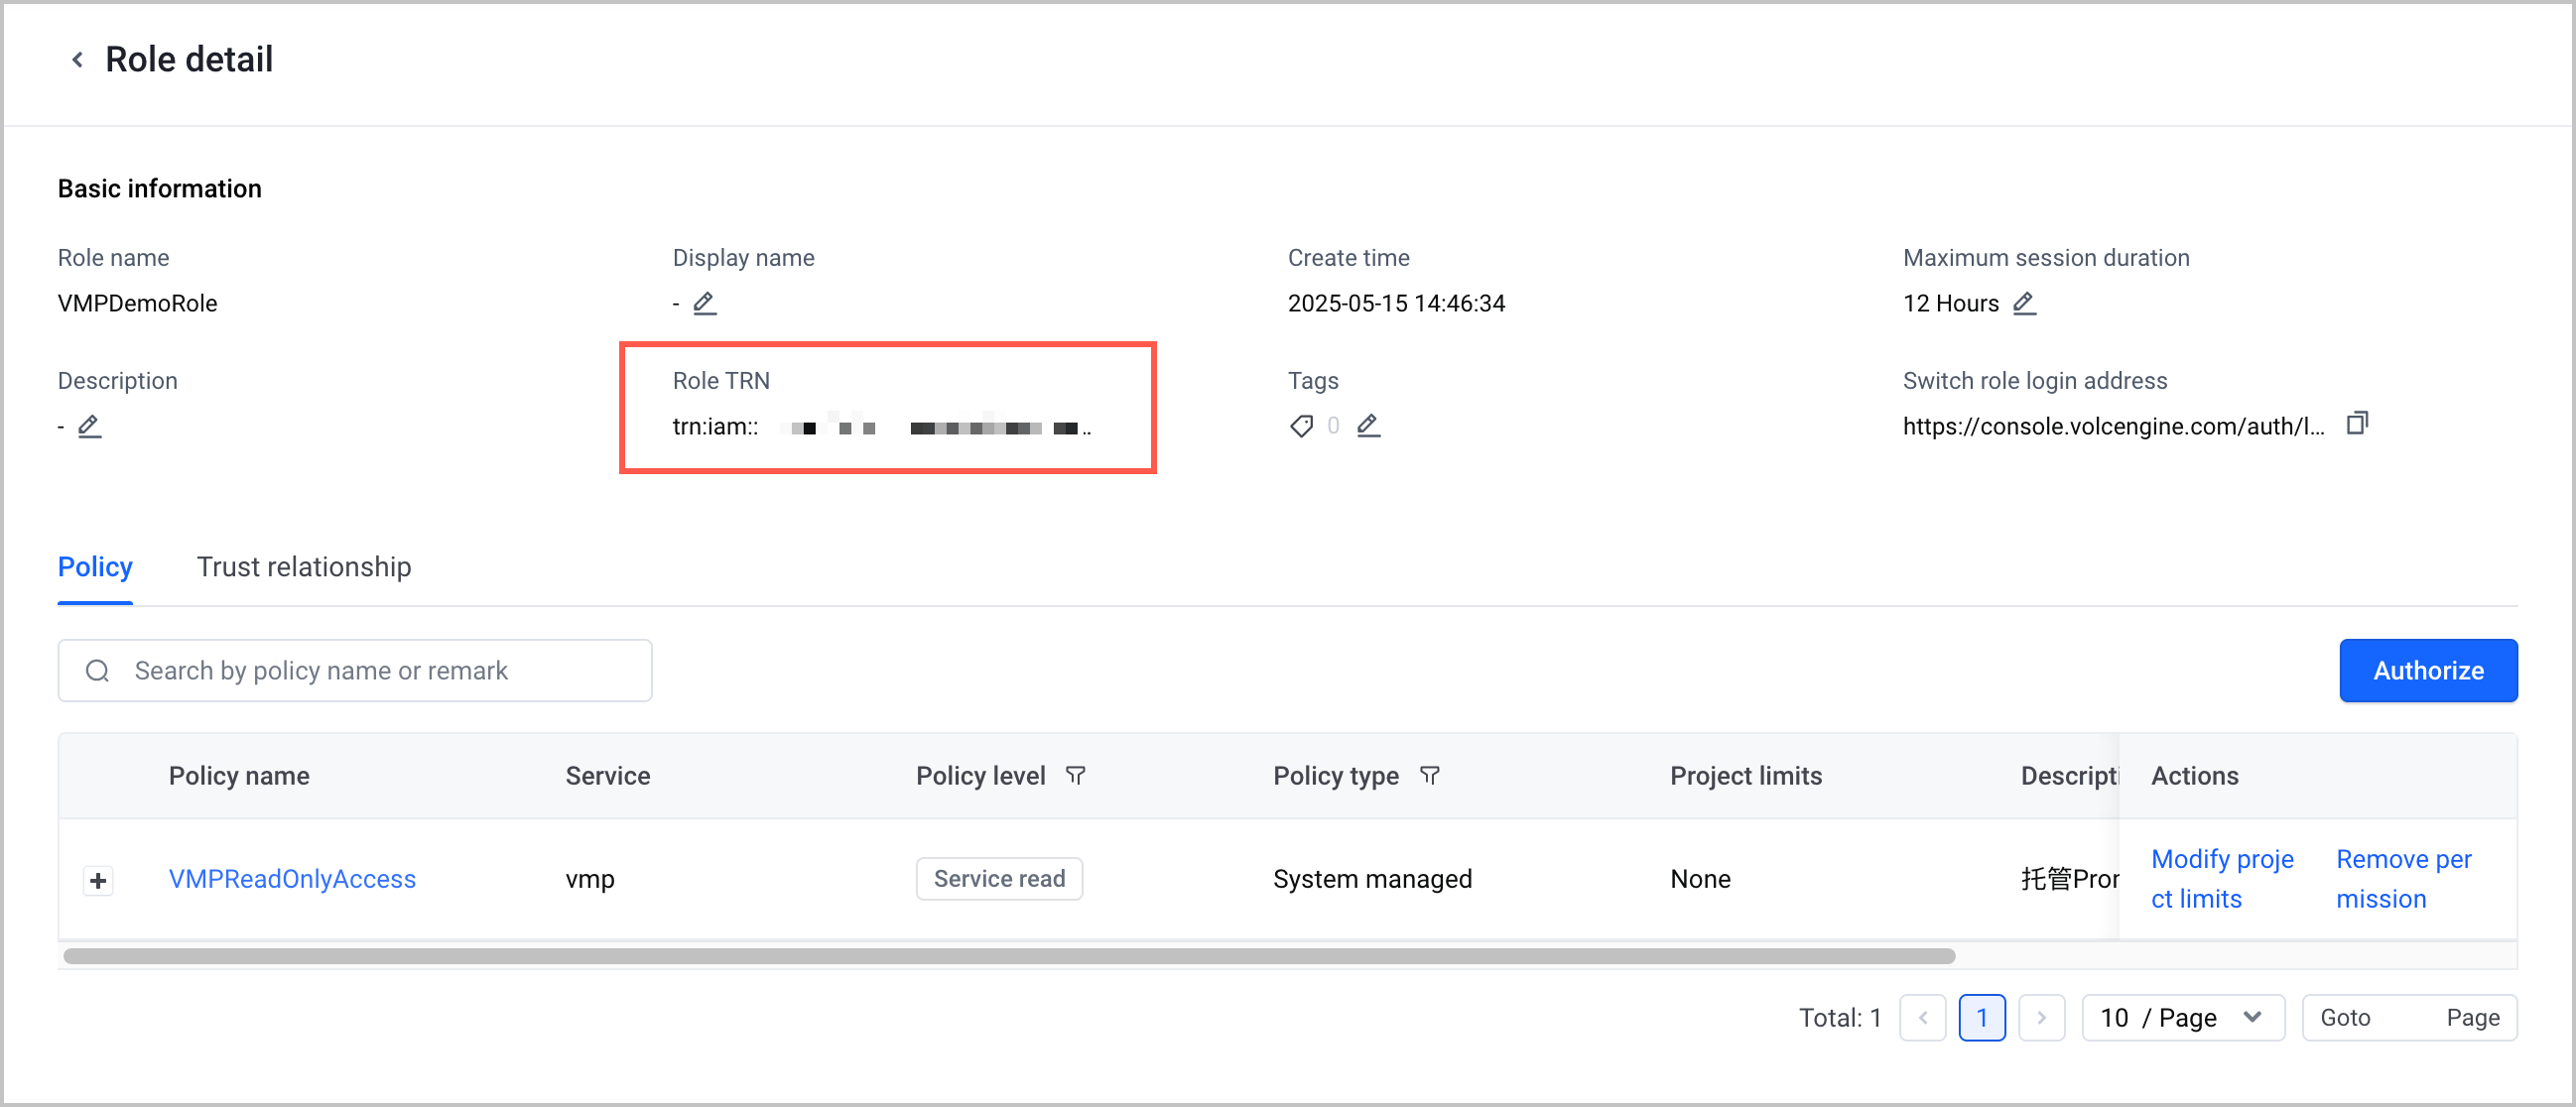Copy the switch role login address
Image resolution: width=2576 pixels, height=1107 pixels.
pos(2357,423)
